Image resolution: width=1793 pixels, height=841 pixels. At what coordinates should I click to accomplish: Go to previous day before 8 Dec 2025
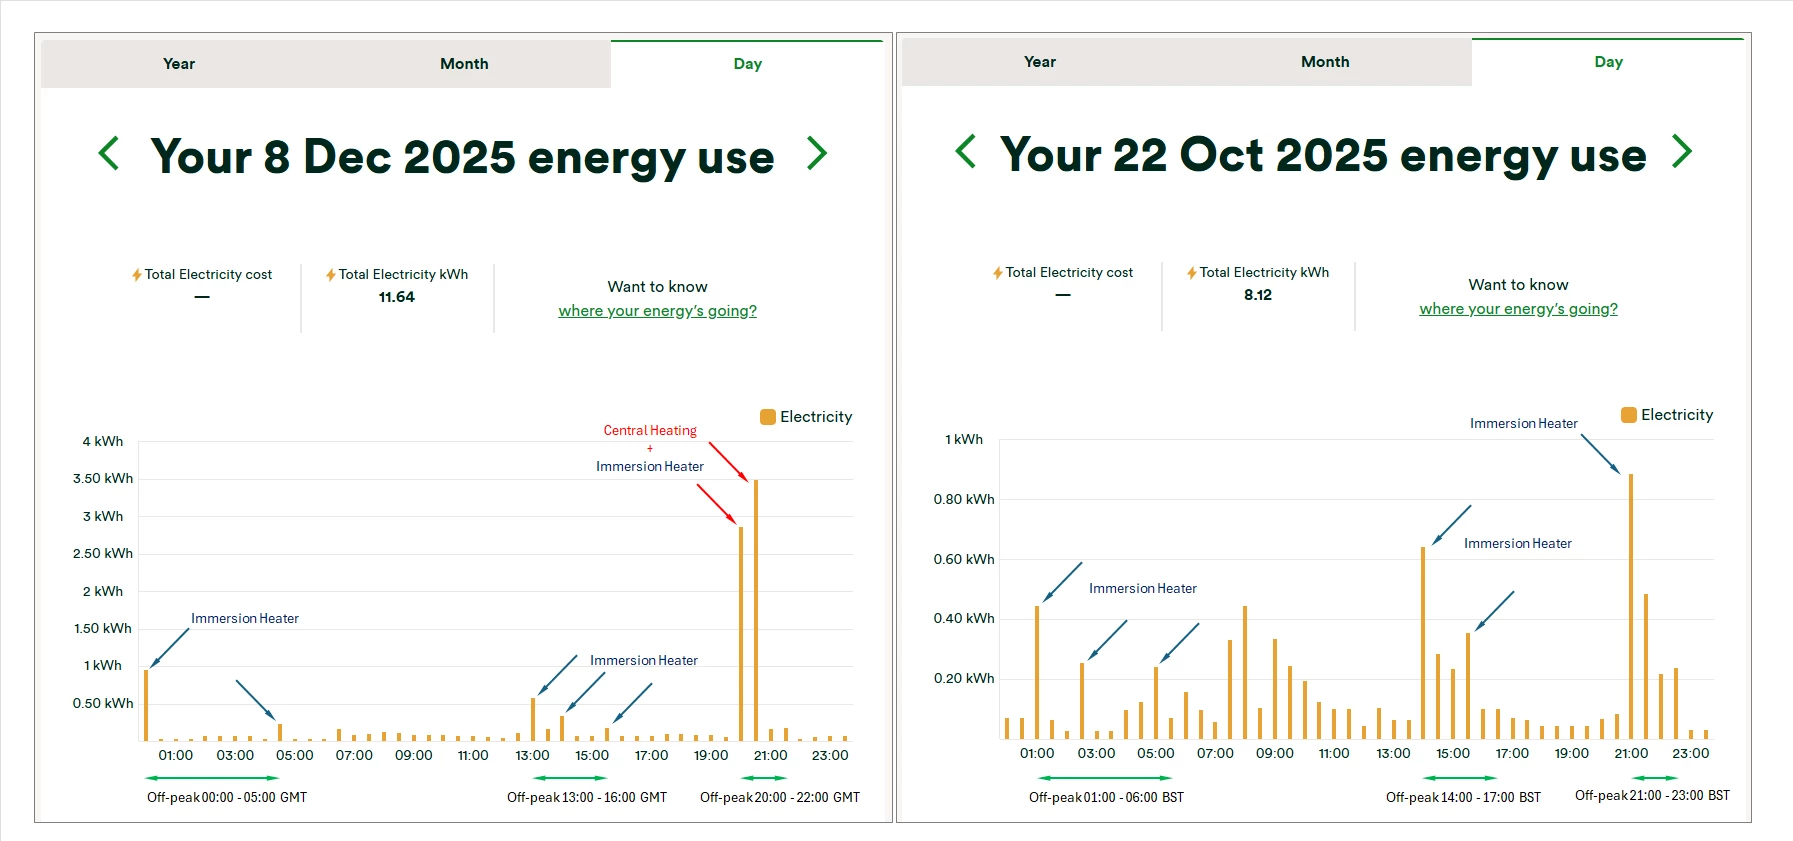tap(109, 154)
